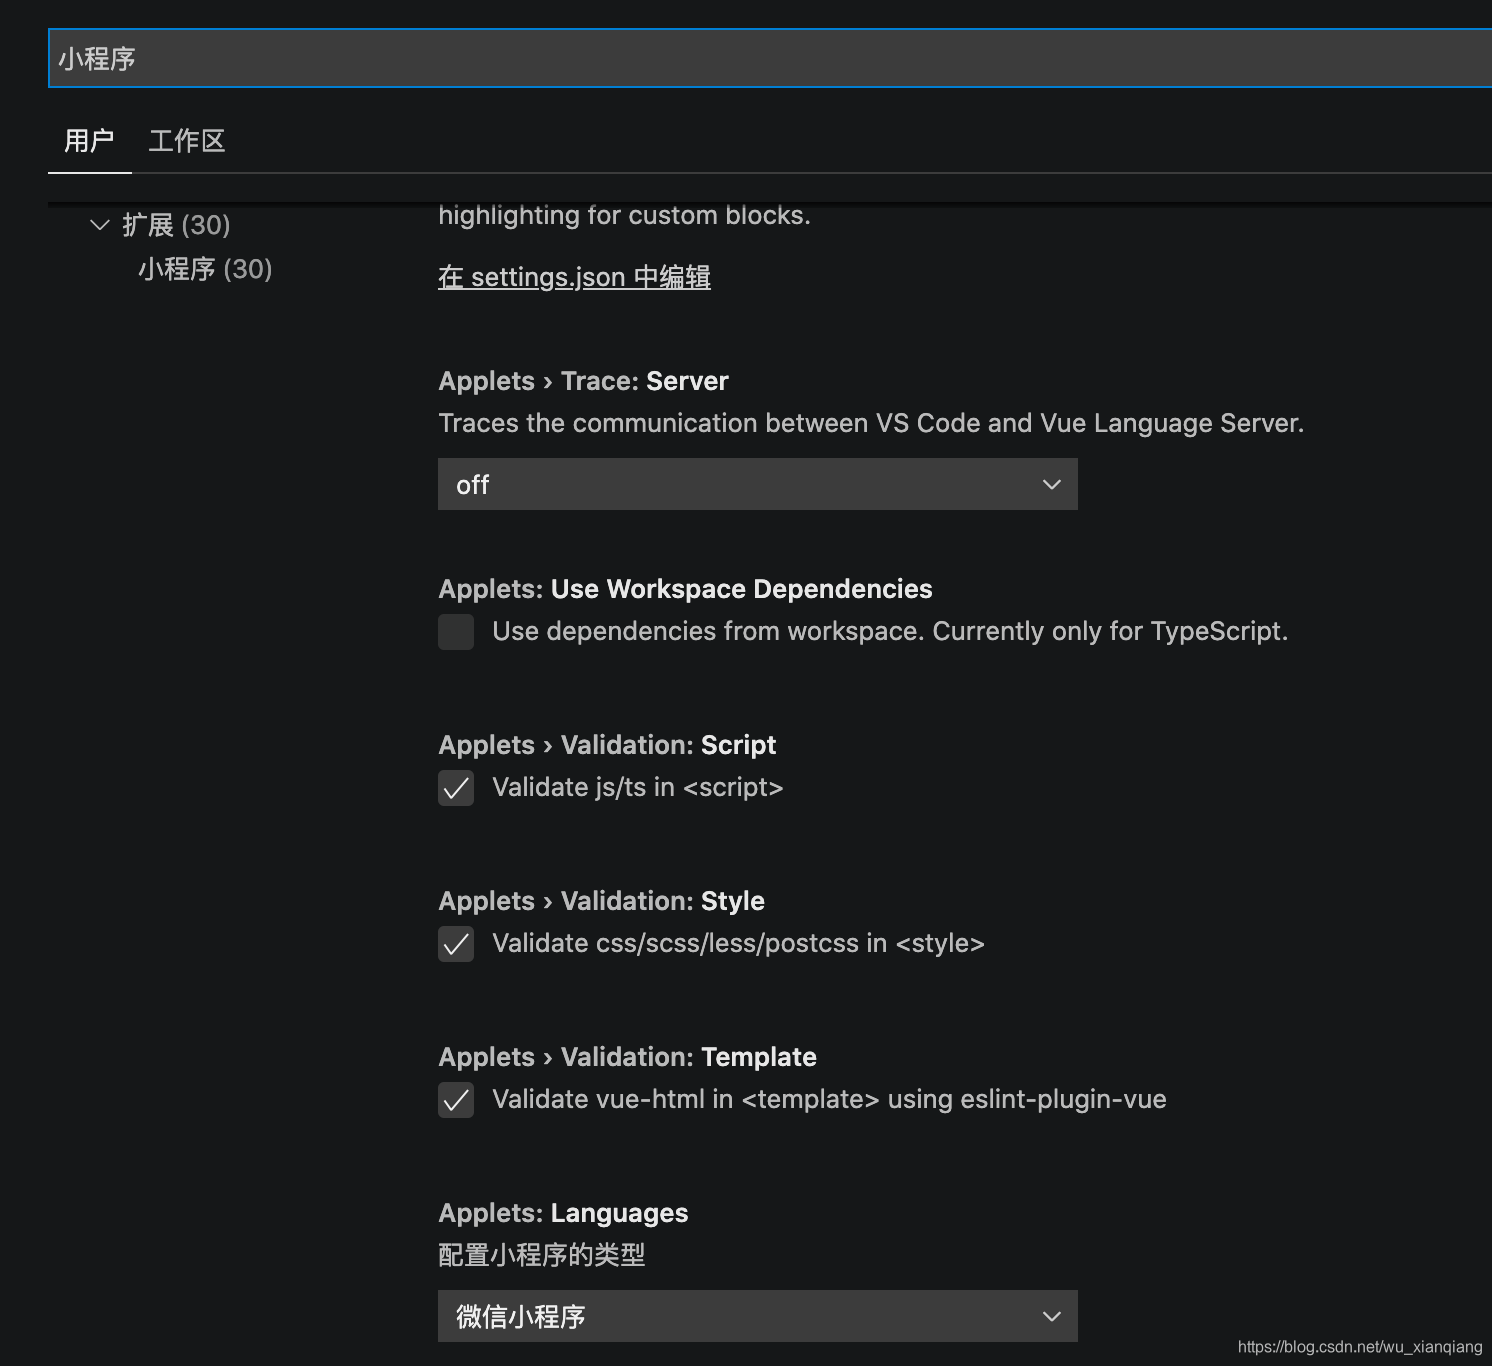This screenshot has height=1366, width=1492.
Task: Click the Applets › Validation: Style title
Action: point(601,901)
